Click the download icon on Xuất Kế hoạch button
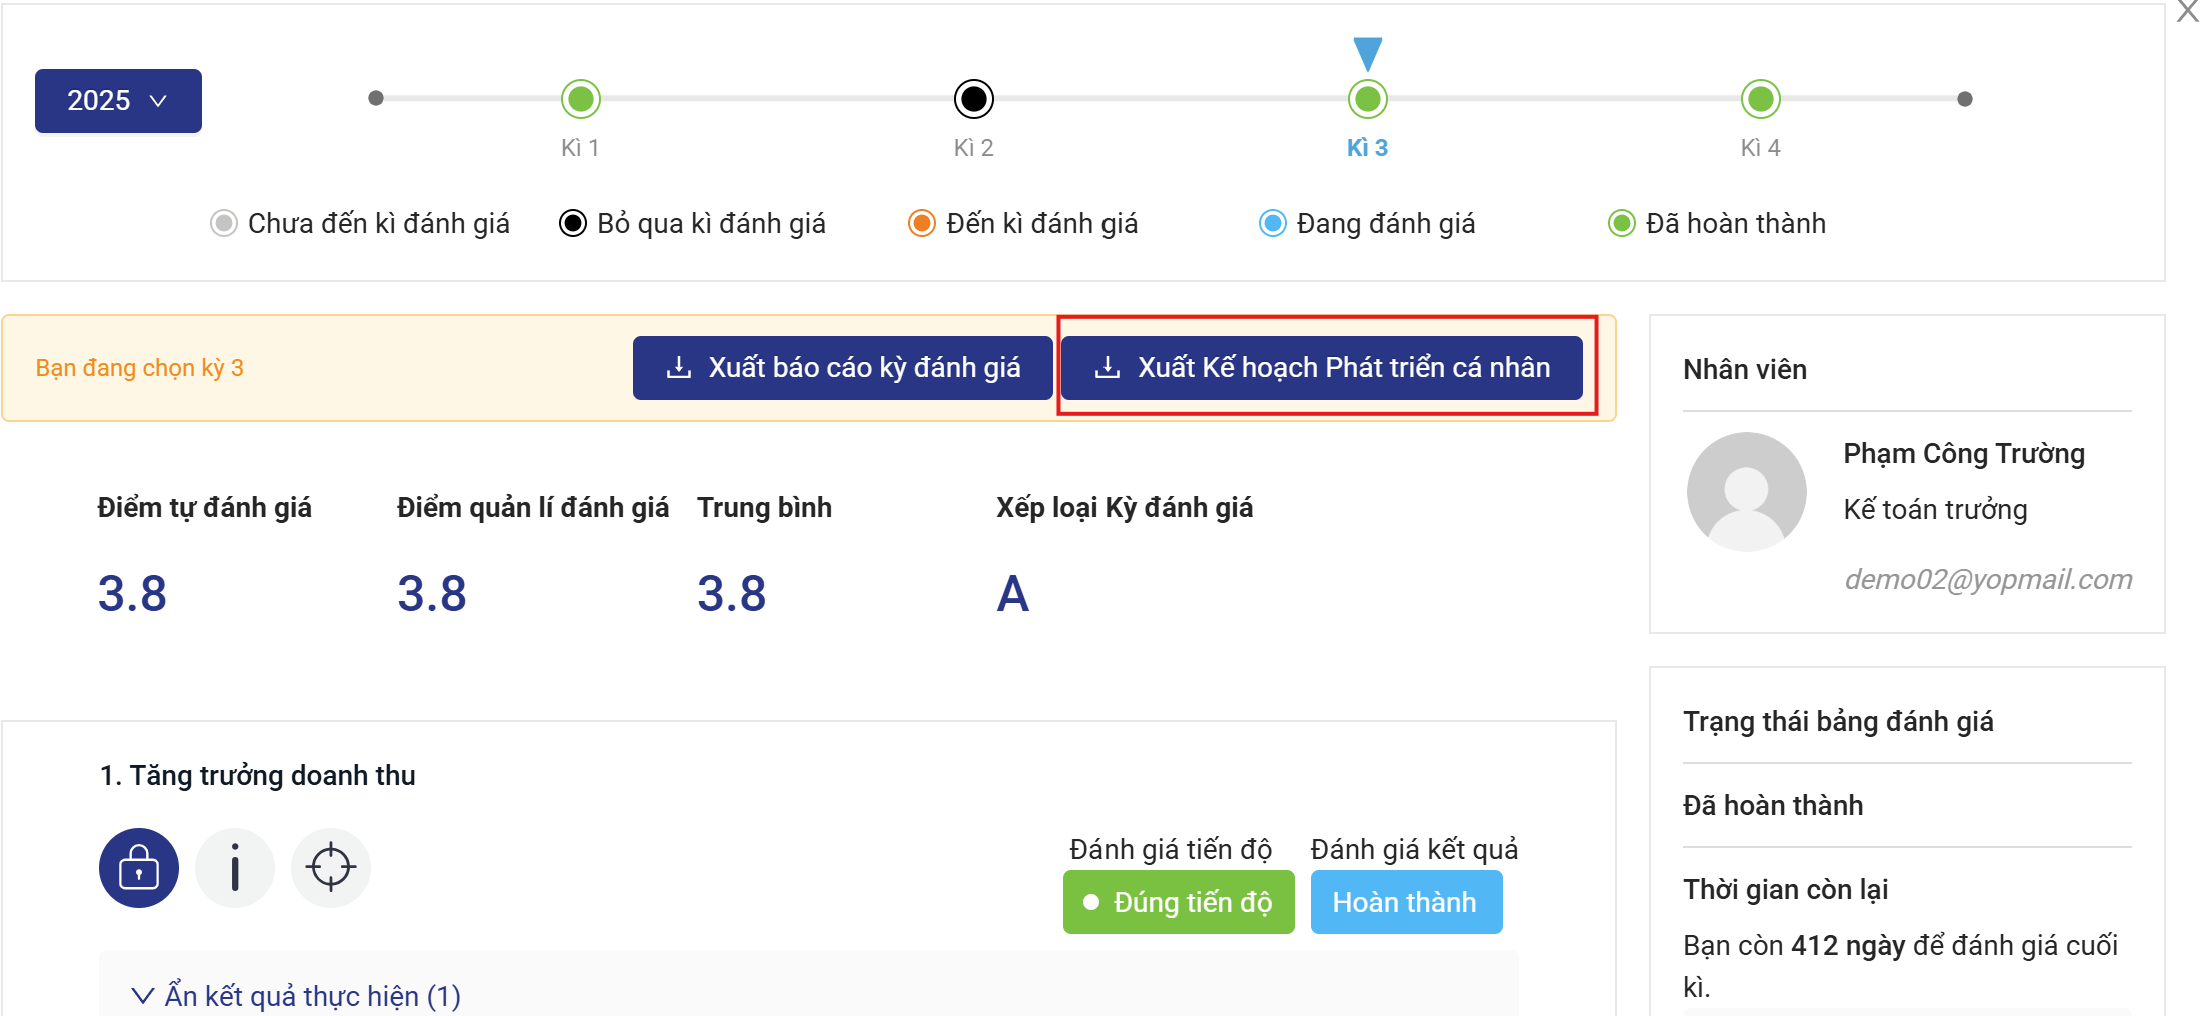 coord(1107,368)
